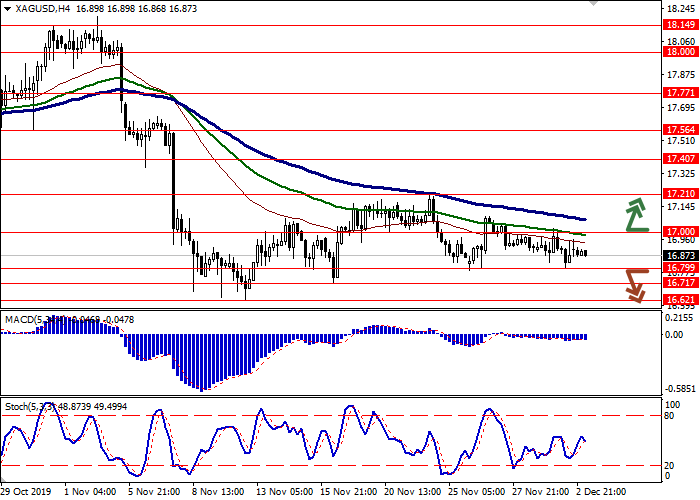Select the 16.799 support level label
This screenshot has width=700, height=500.
[x=679, y=268]
